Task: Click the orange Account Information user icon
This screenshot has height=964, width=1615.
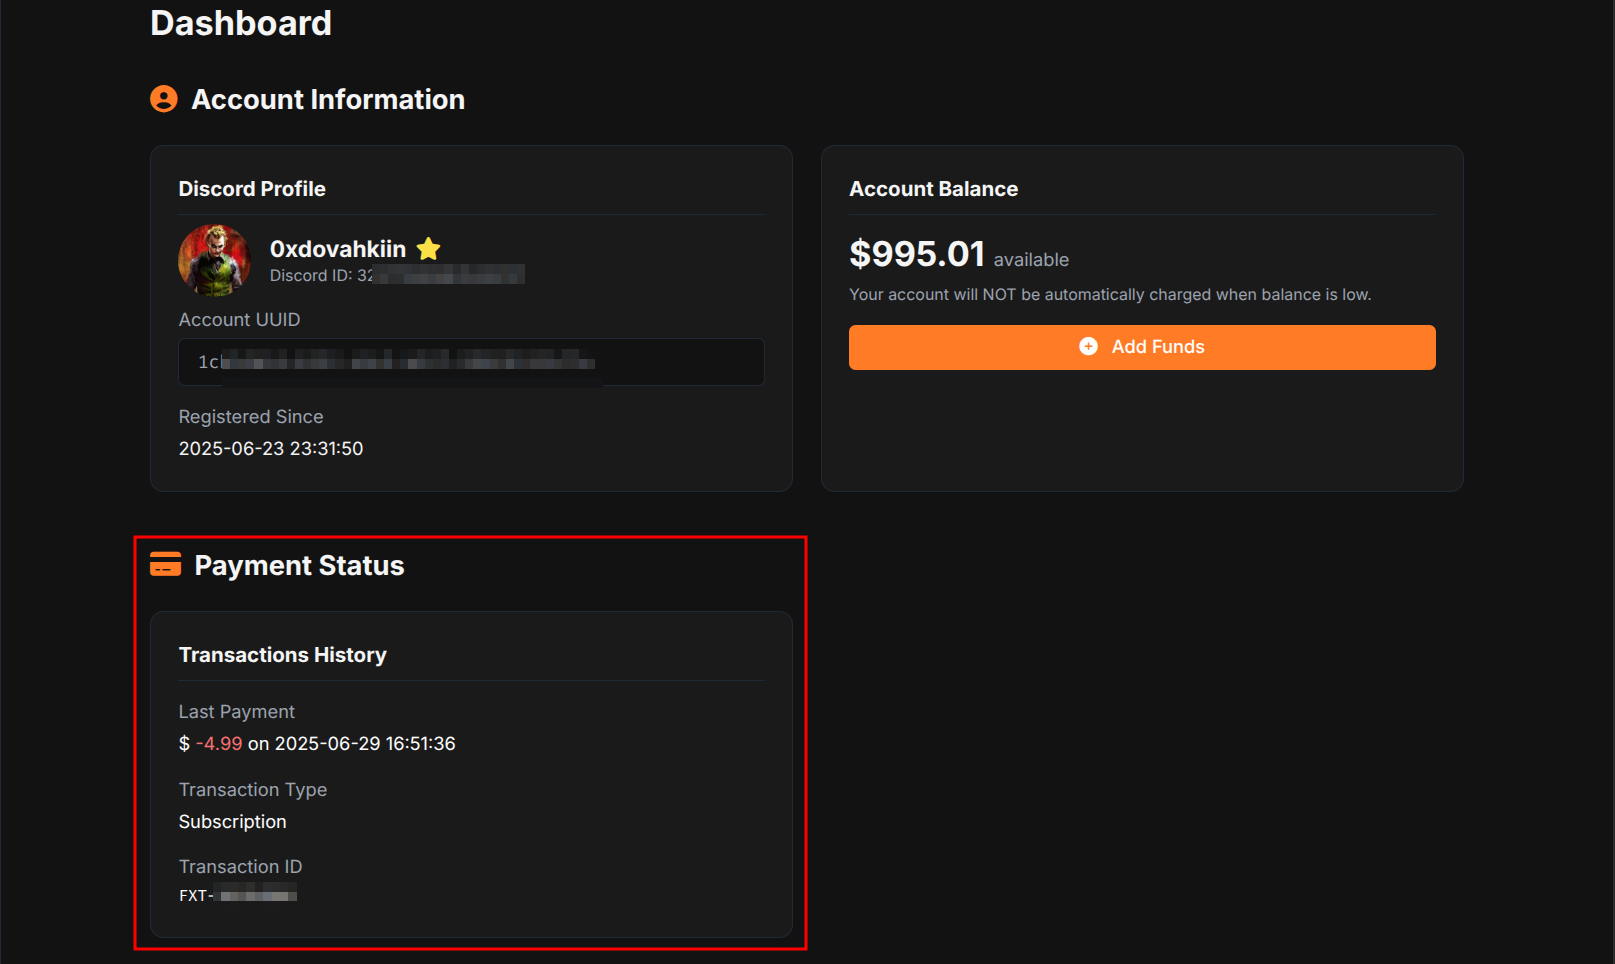Action: (x=164, y=99)
